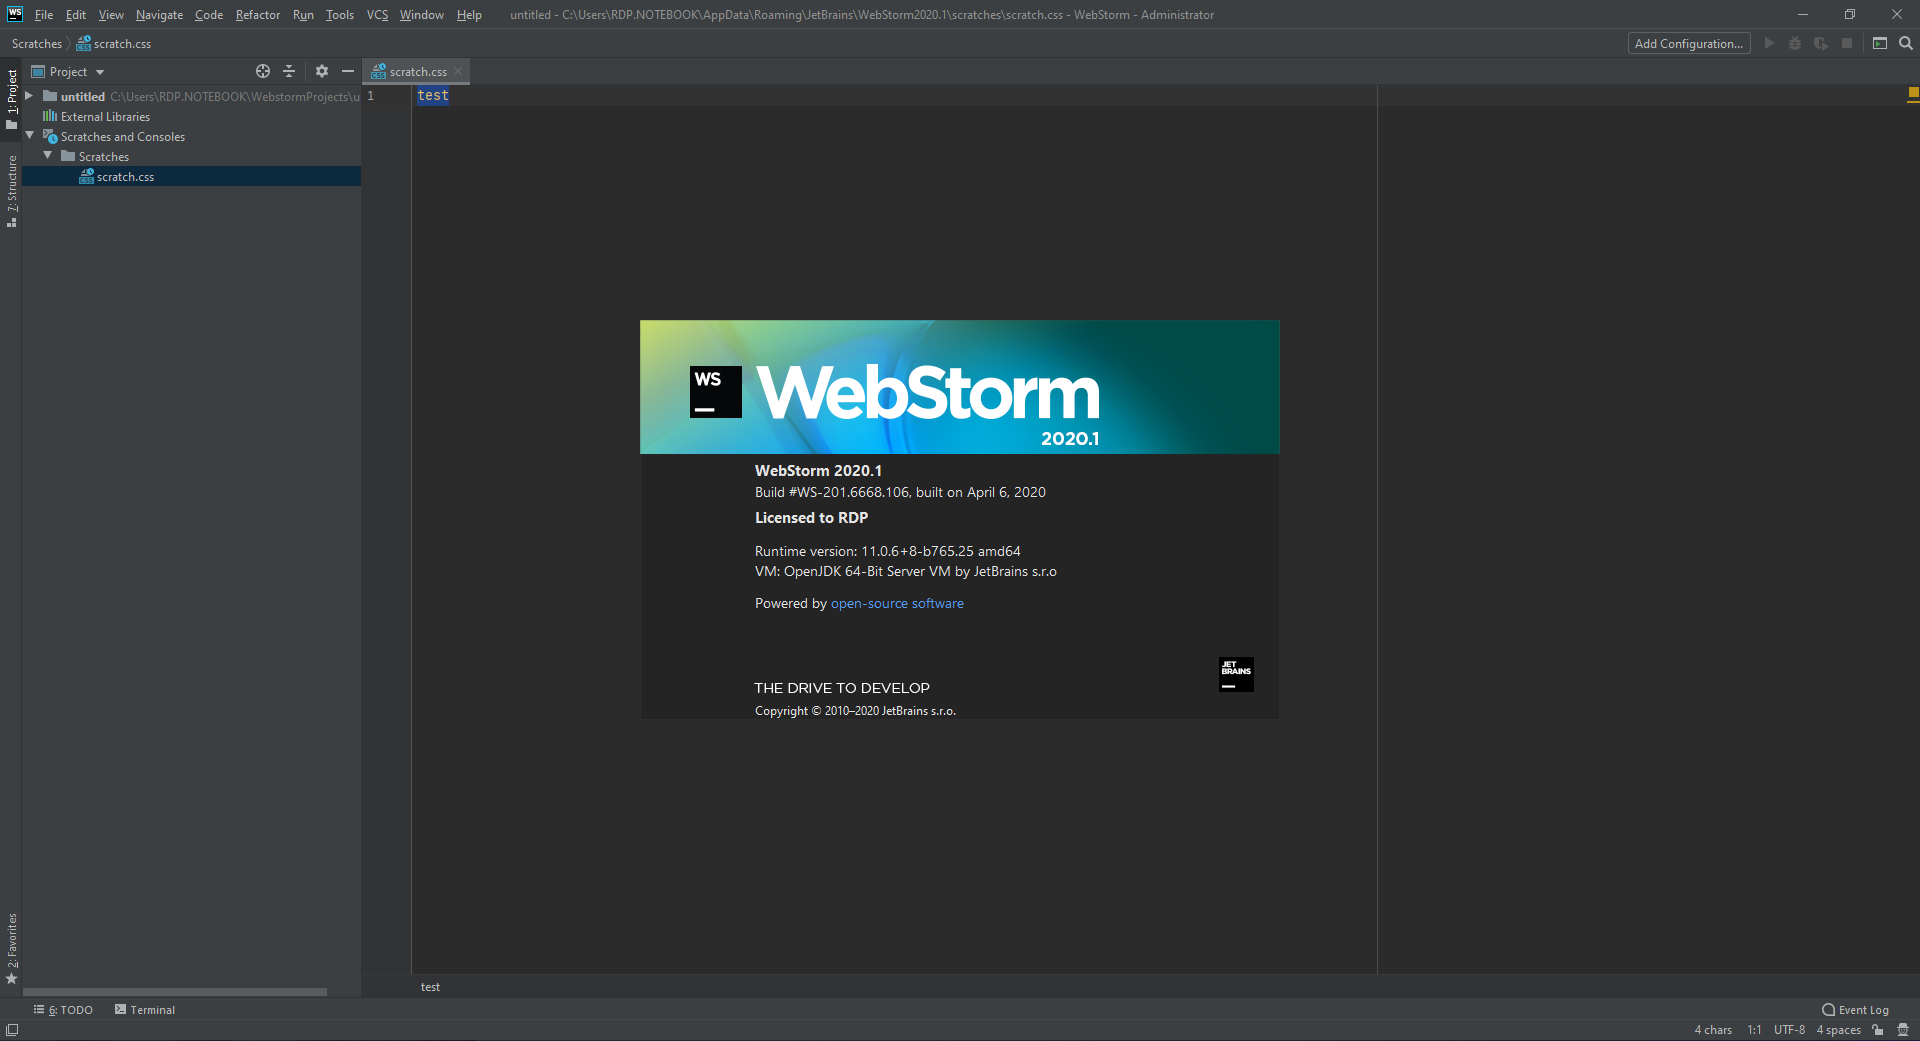Select scratch.css in the Scratches tree
1920x1041 pixels.
(x=124, y=176)
